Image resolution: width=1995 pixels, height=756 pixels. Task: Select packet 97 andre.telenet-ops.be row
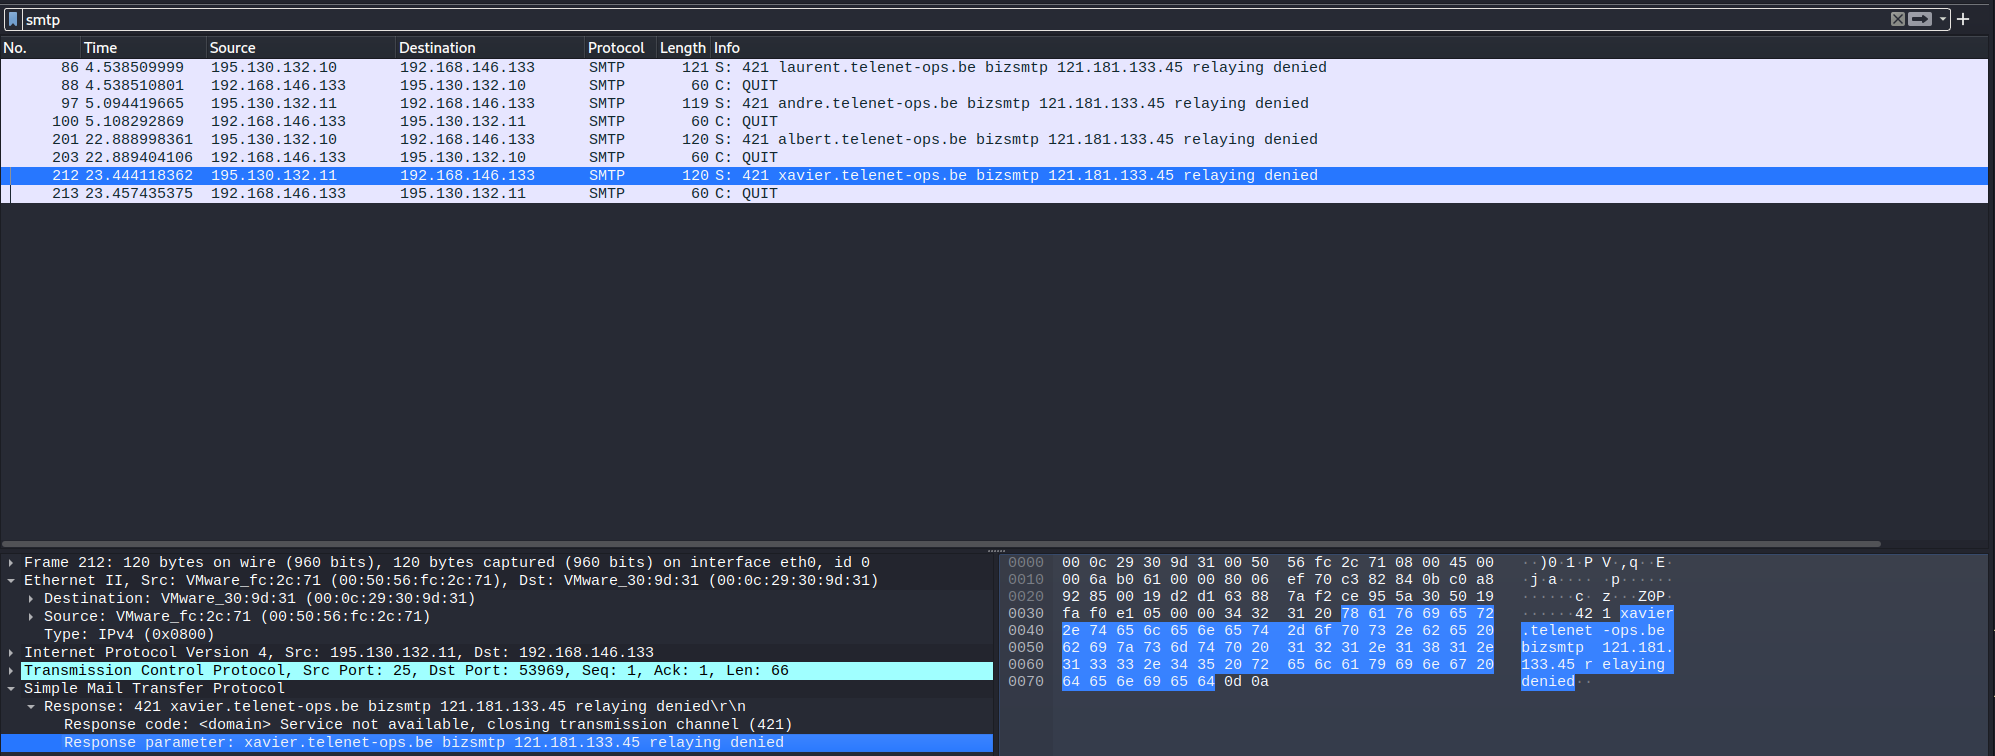click(x=994, y=104)
